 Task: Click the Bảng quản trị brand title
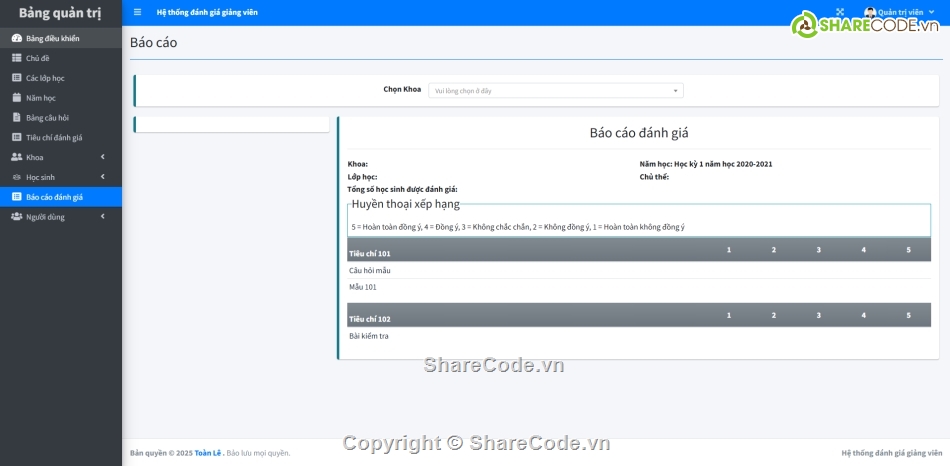(x=60, y=13)
